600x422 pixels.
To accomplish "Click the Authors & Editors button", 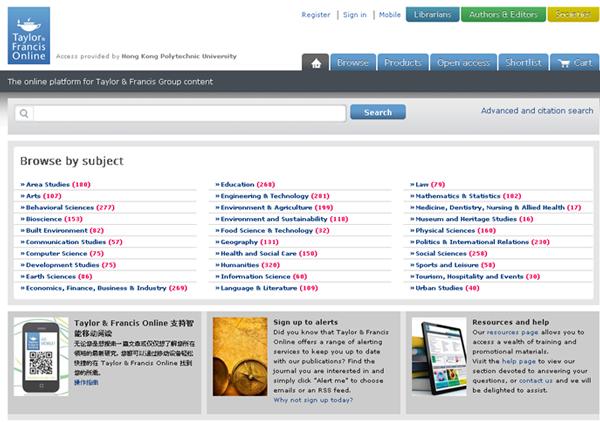I will pyautogui.click(x=503, y=15).
